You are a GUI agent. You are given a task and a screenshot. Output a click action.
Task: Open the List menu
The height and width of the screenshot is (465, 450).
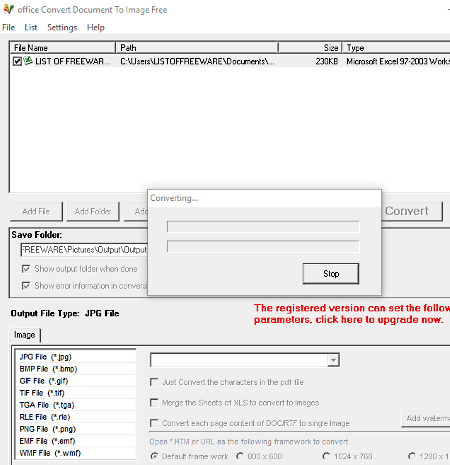(x=31, y=27)
